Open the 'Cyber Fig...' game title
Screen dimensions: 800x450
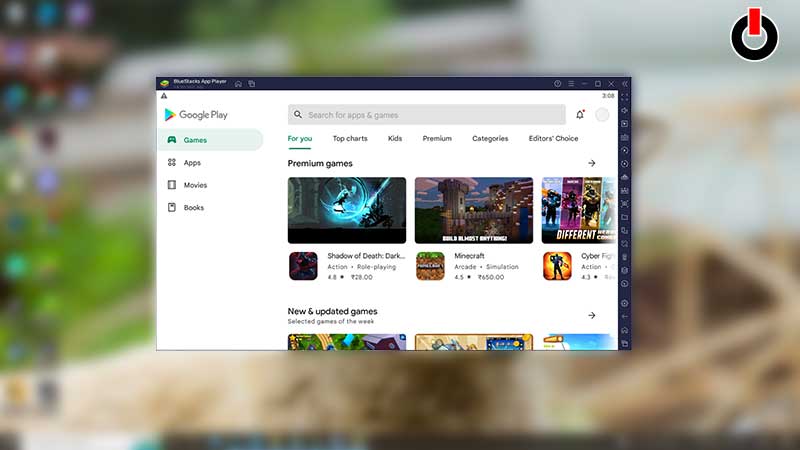[x=597, y=256]
